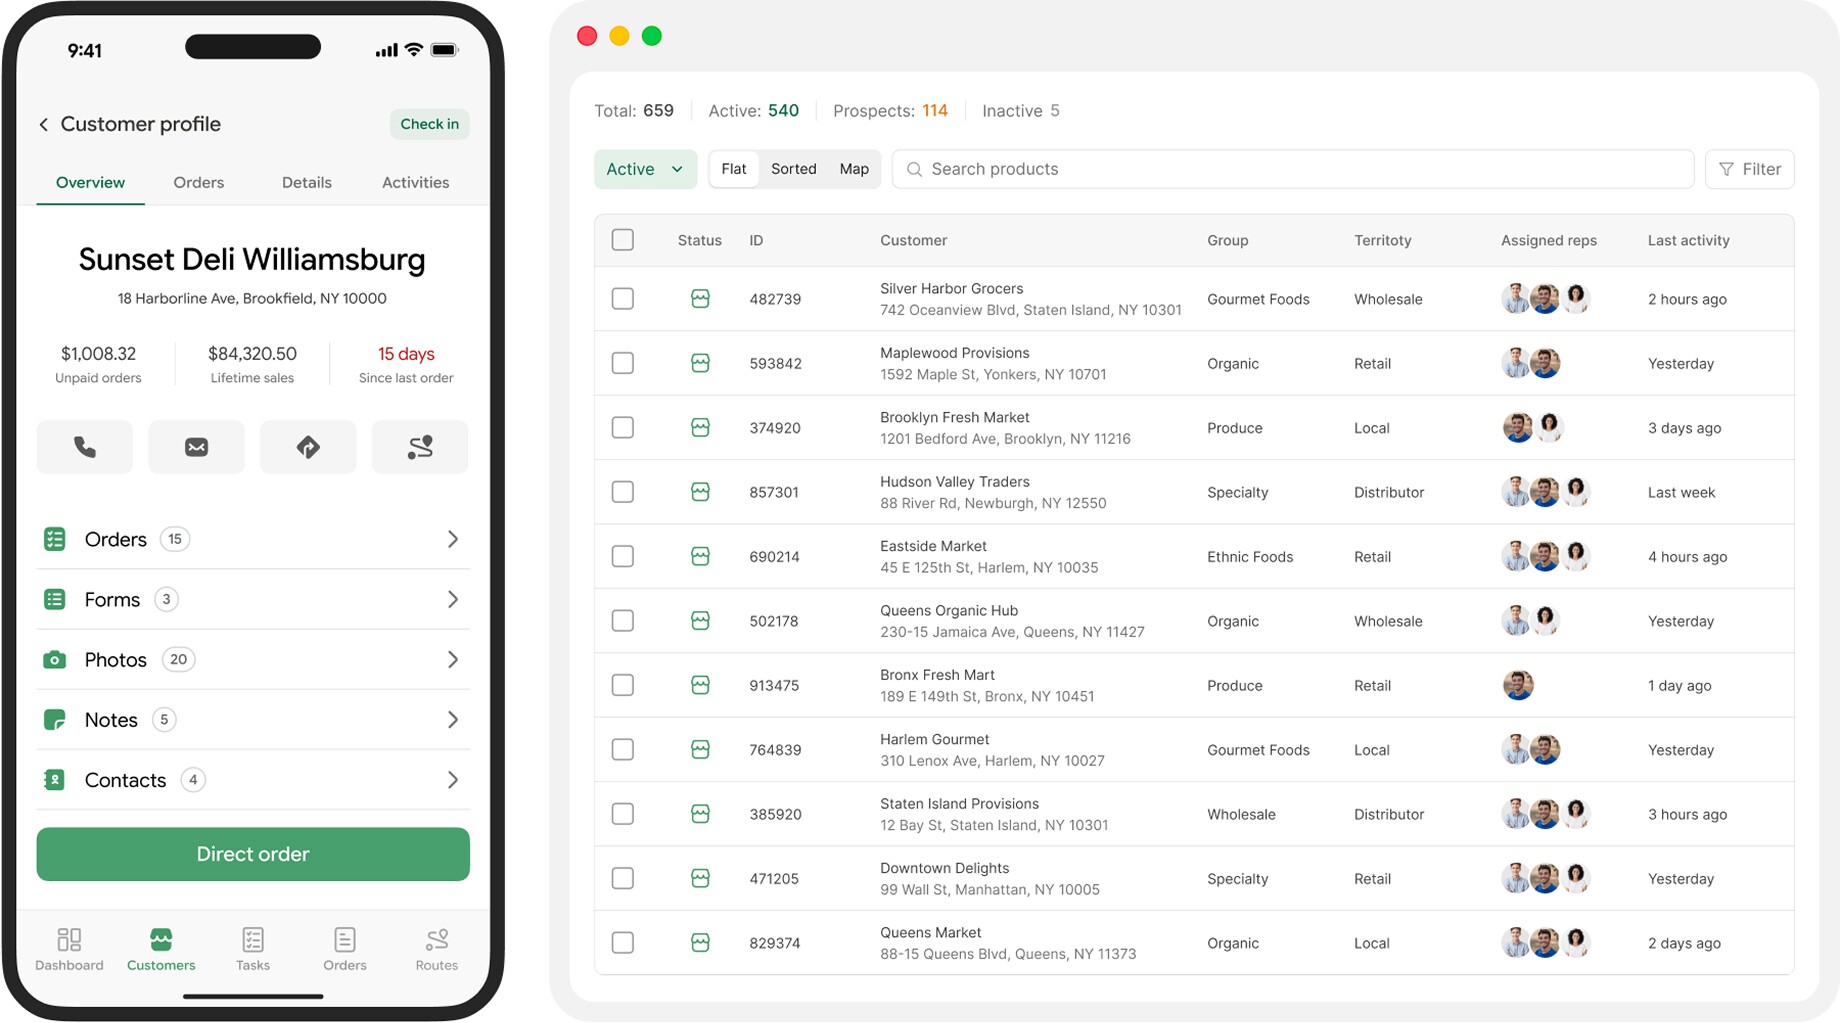Tap the Check in button
Screen dimensions: 1840x1023
429,124
